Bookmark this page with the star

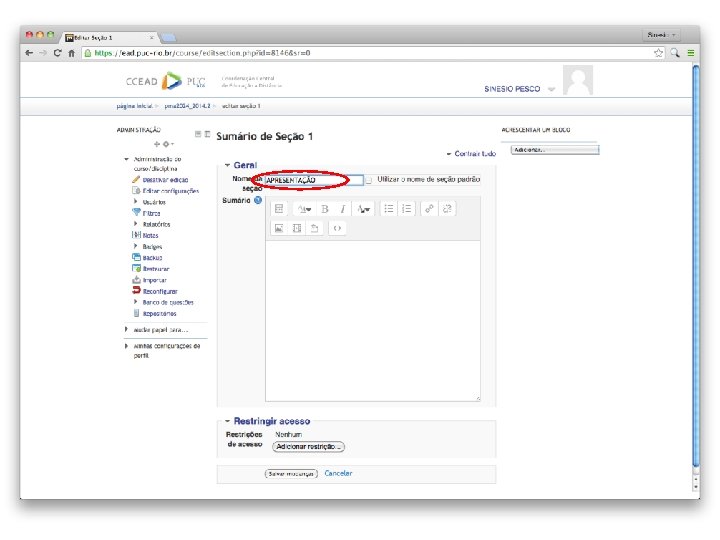point(658,53)
